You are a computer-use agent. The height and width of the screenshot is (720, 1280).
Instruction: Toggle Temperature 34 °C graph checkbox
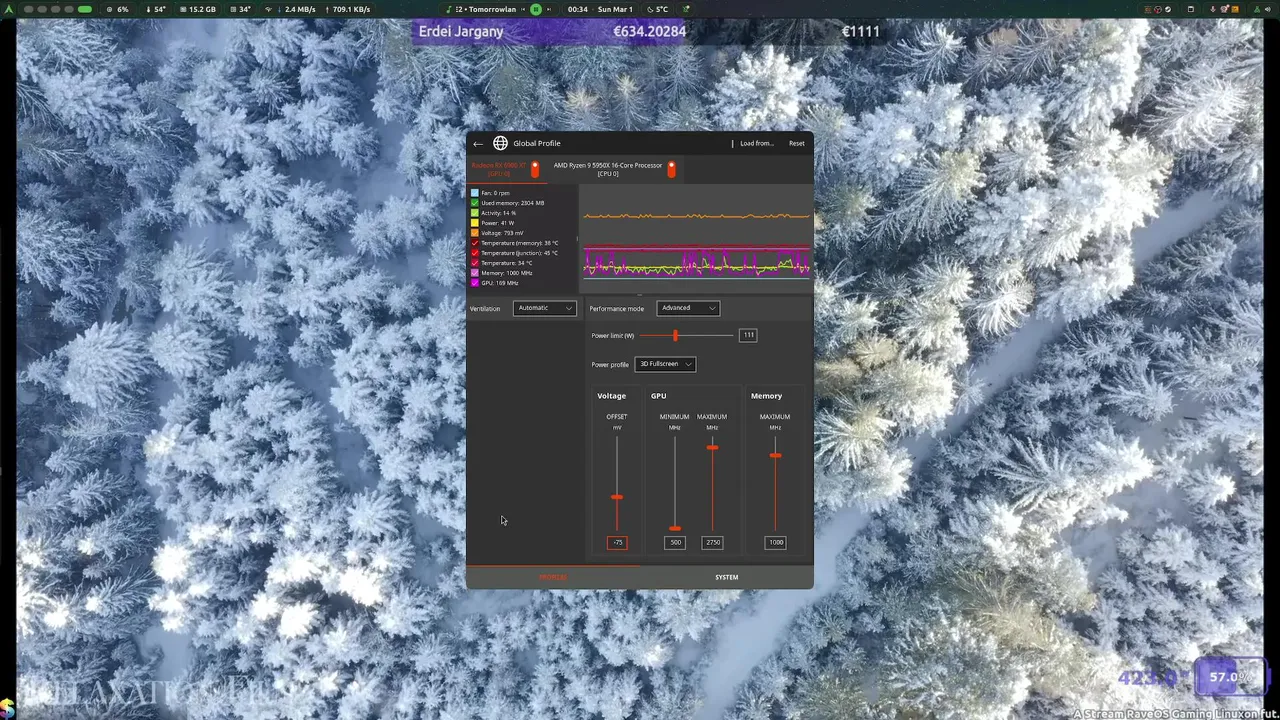coord(475,263)
